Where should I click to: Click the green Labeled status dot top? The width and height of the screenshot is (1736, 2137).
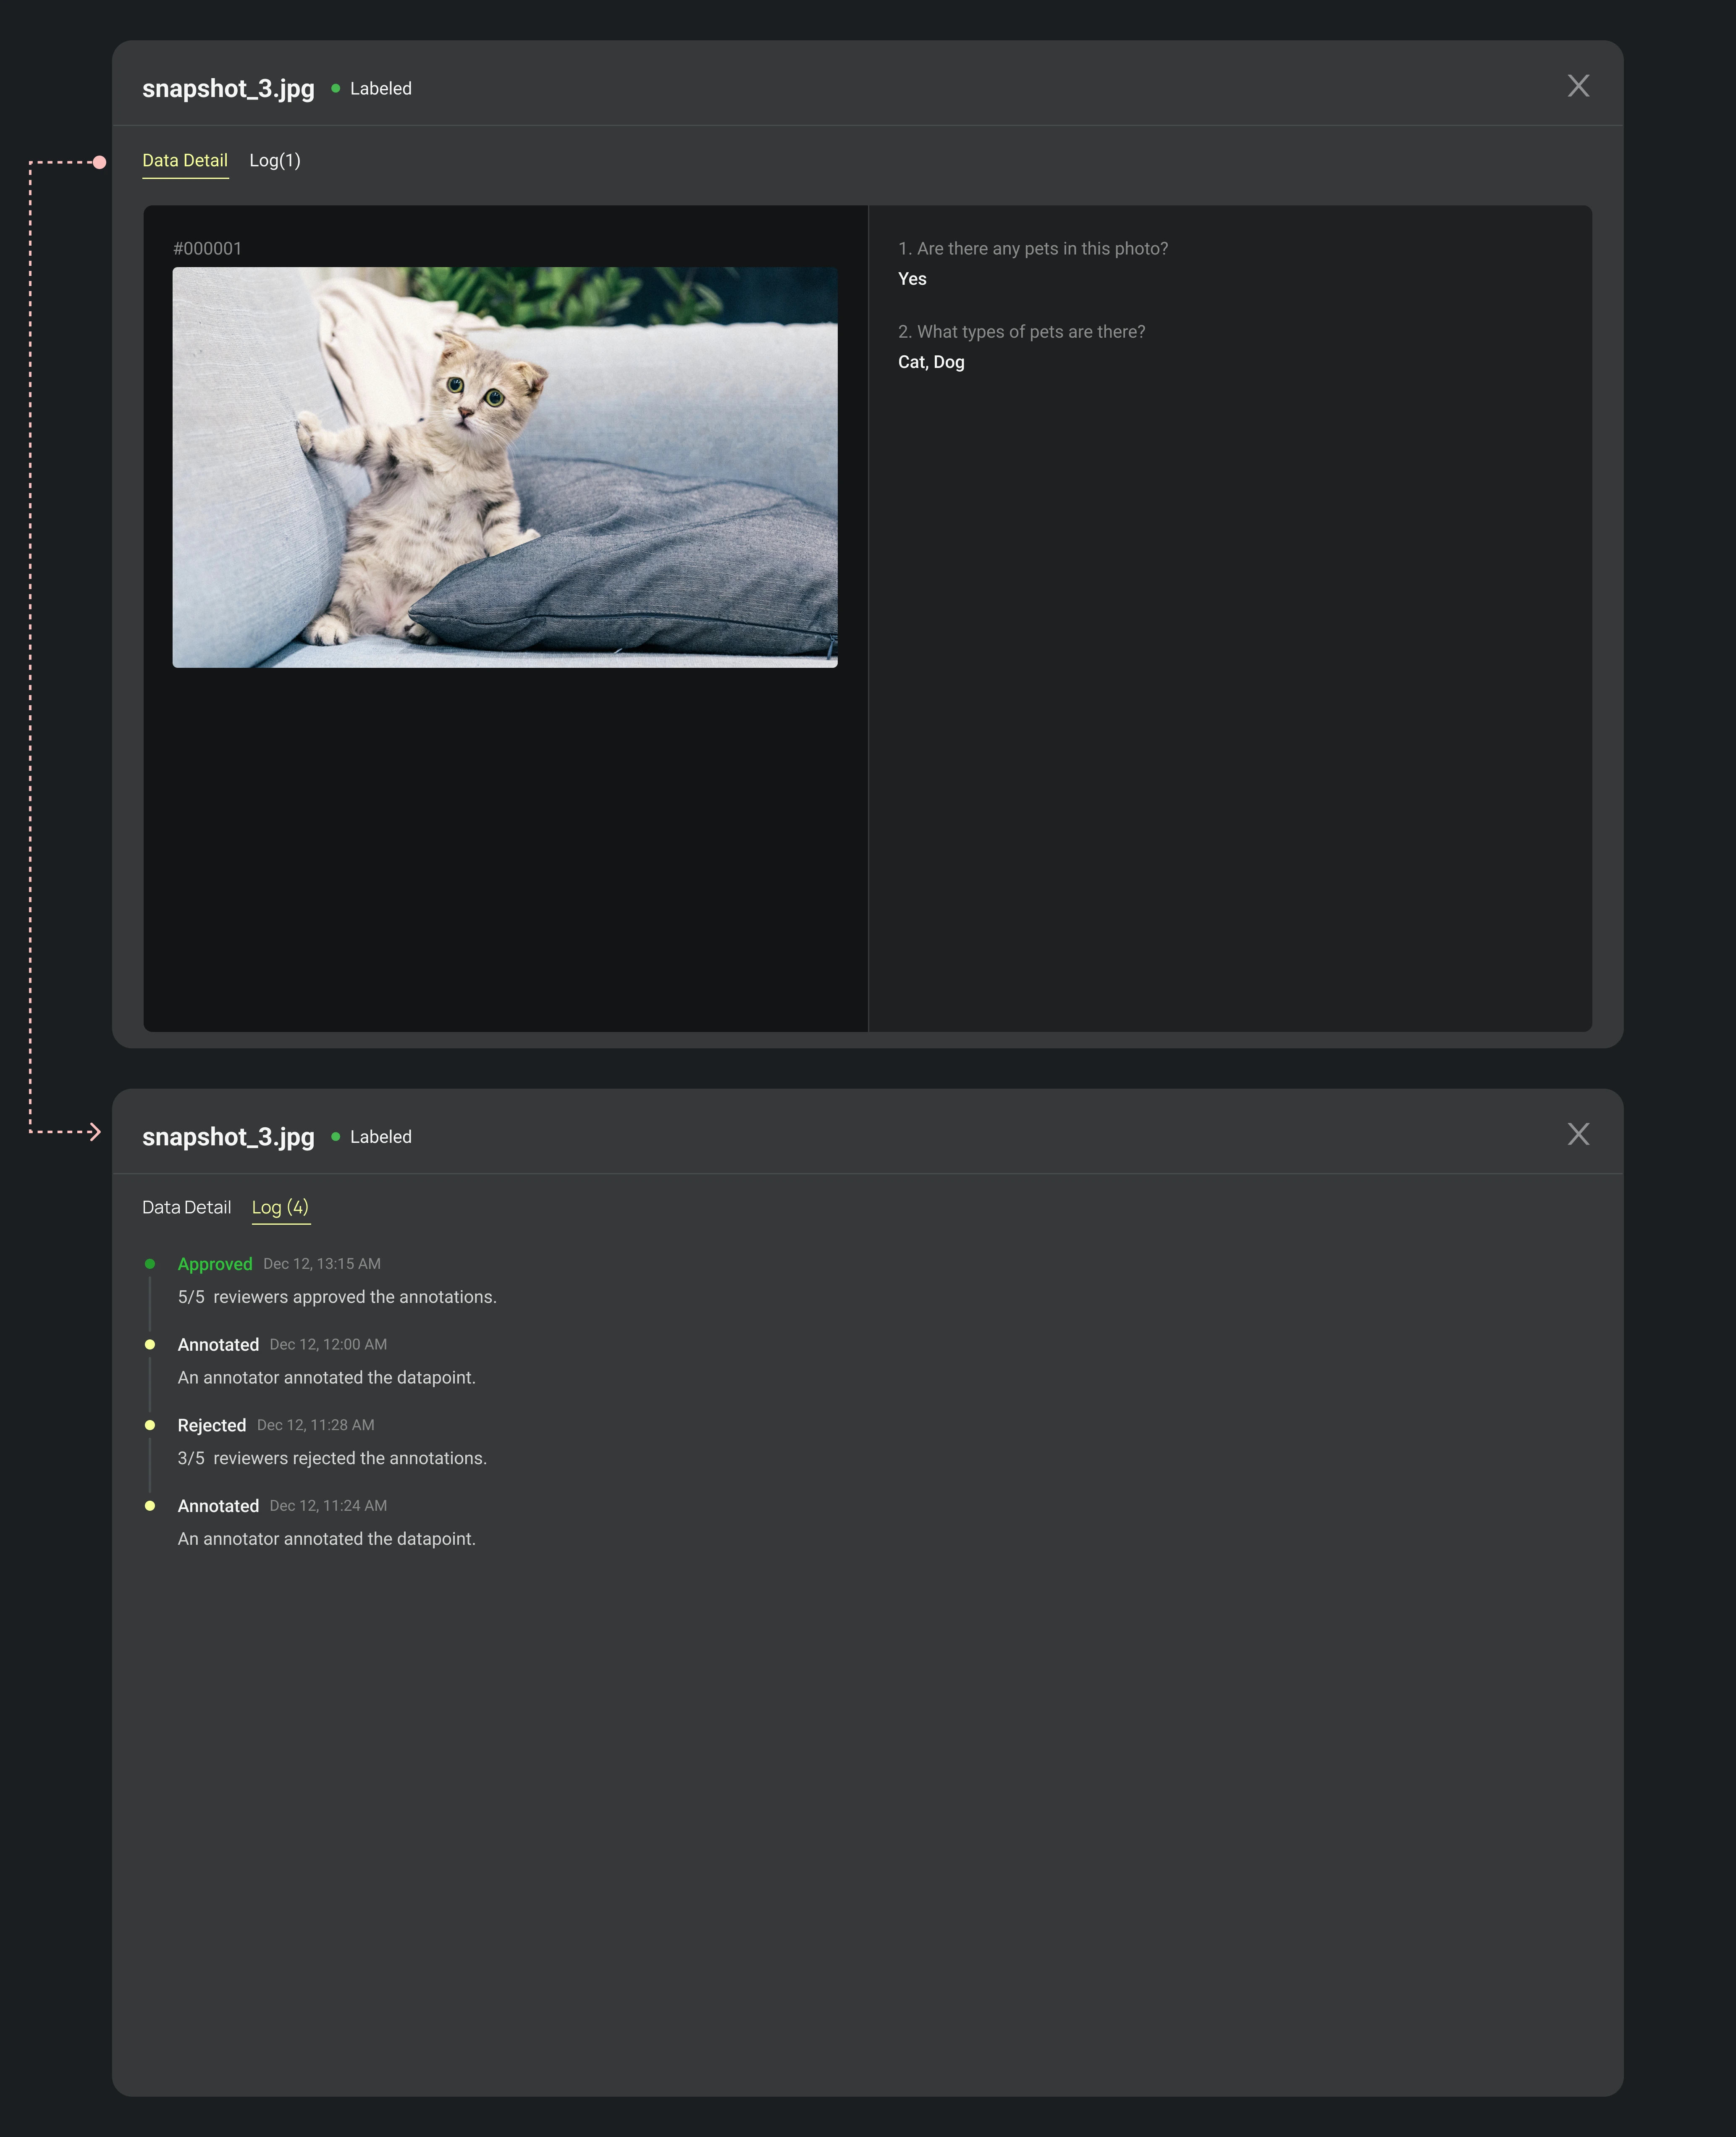point(336,88)
